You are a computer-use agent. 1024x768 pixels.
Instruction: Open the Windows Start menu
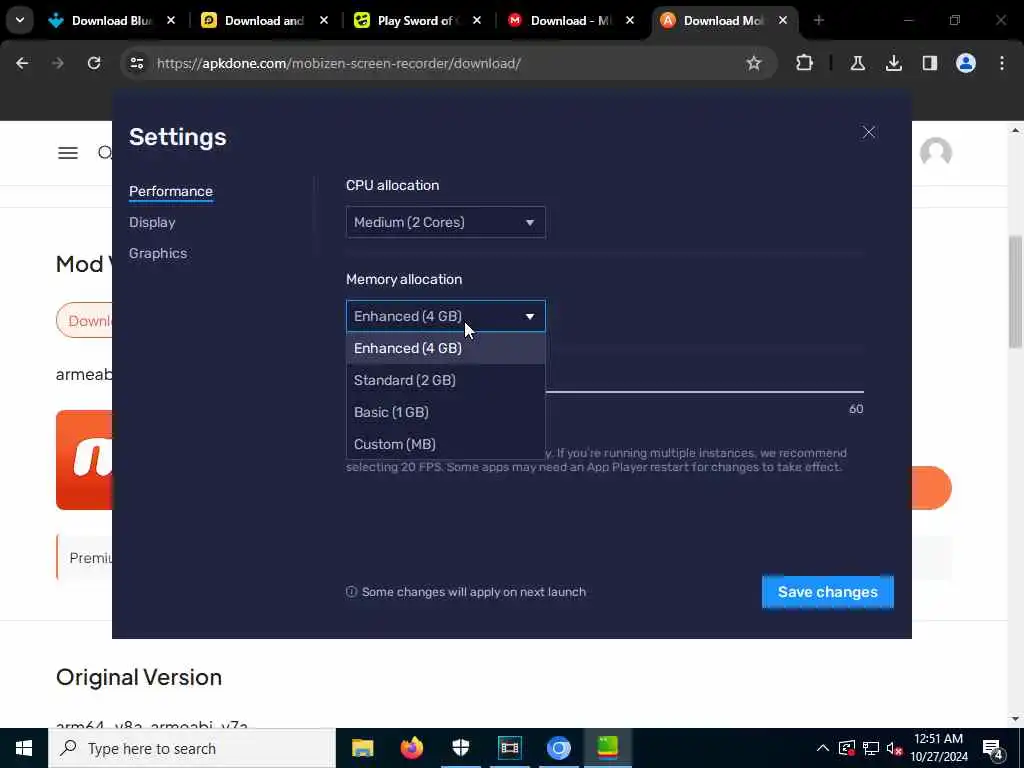(x=24, y=748)
